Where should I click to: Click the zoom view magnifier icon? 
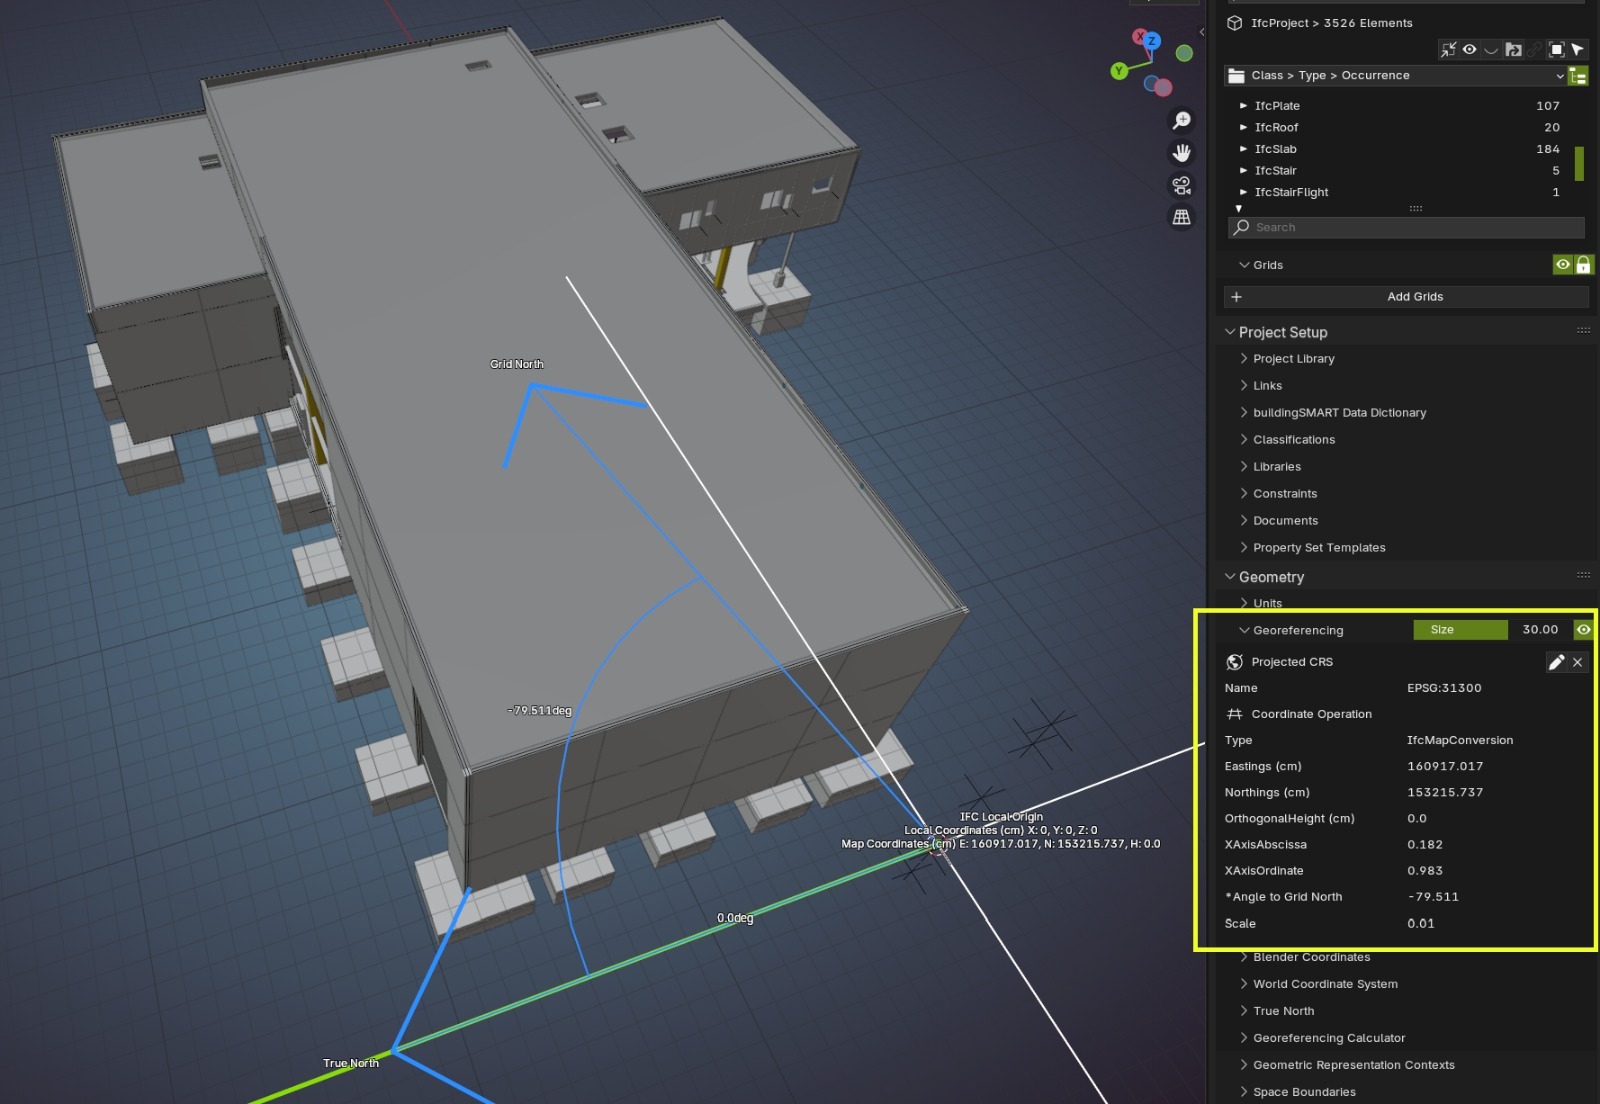(1181, 121)
